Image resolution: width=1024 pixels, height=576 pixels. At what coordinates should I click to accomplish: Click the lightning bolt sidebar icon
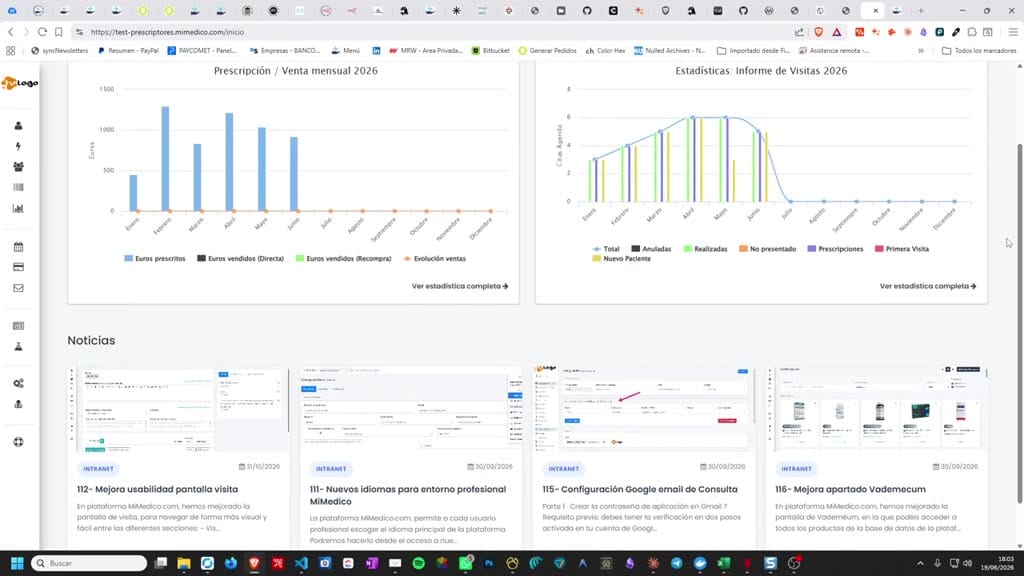point(18,146)
